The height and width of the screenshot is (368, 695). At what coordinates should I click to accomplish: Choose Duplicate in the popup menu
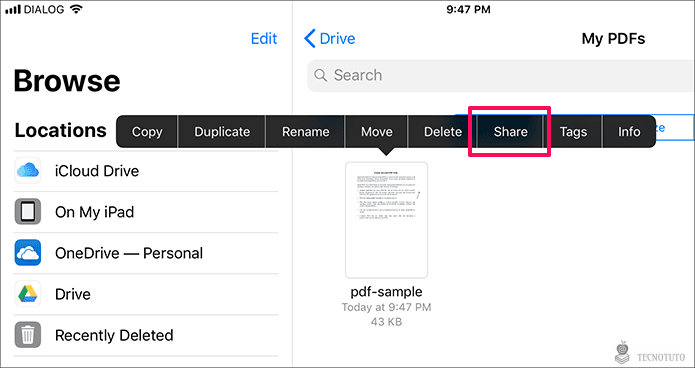(x=222, y=132)
